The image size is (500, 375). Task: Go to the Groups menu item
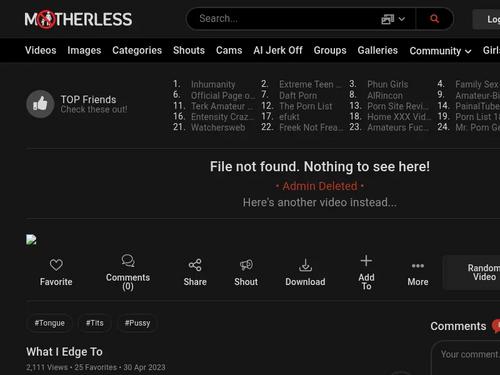click(330, 50)
